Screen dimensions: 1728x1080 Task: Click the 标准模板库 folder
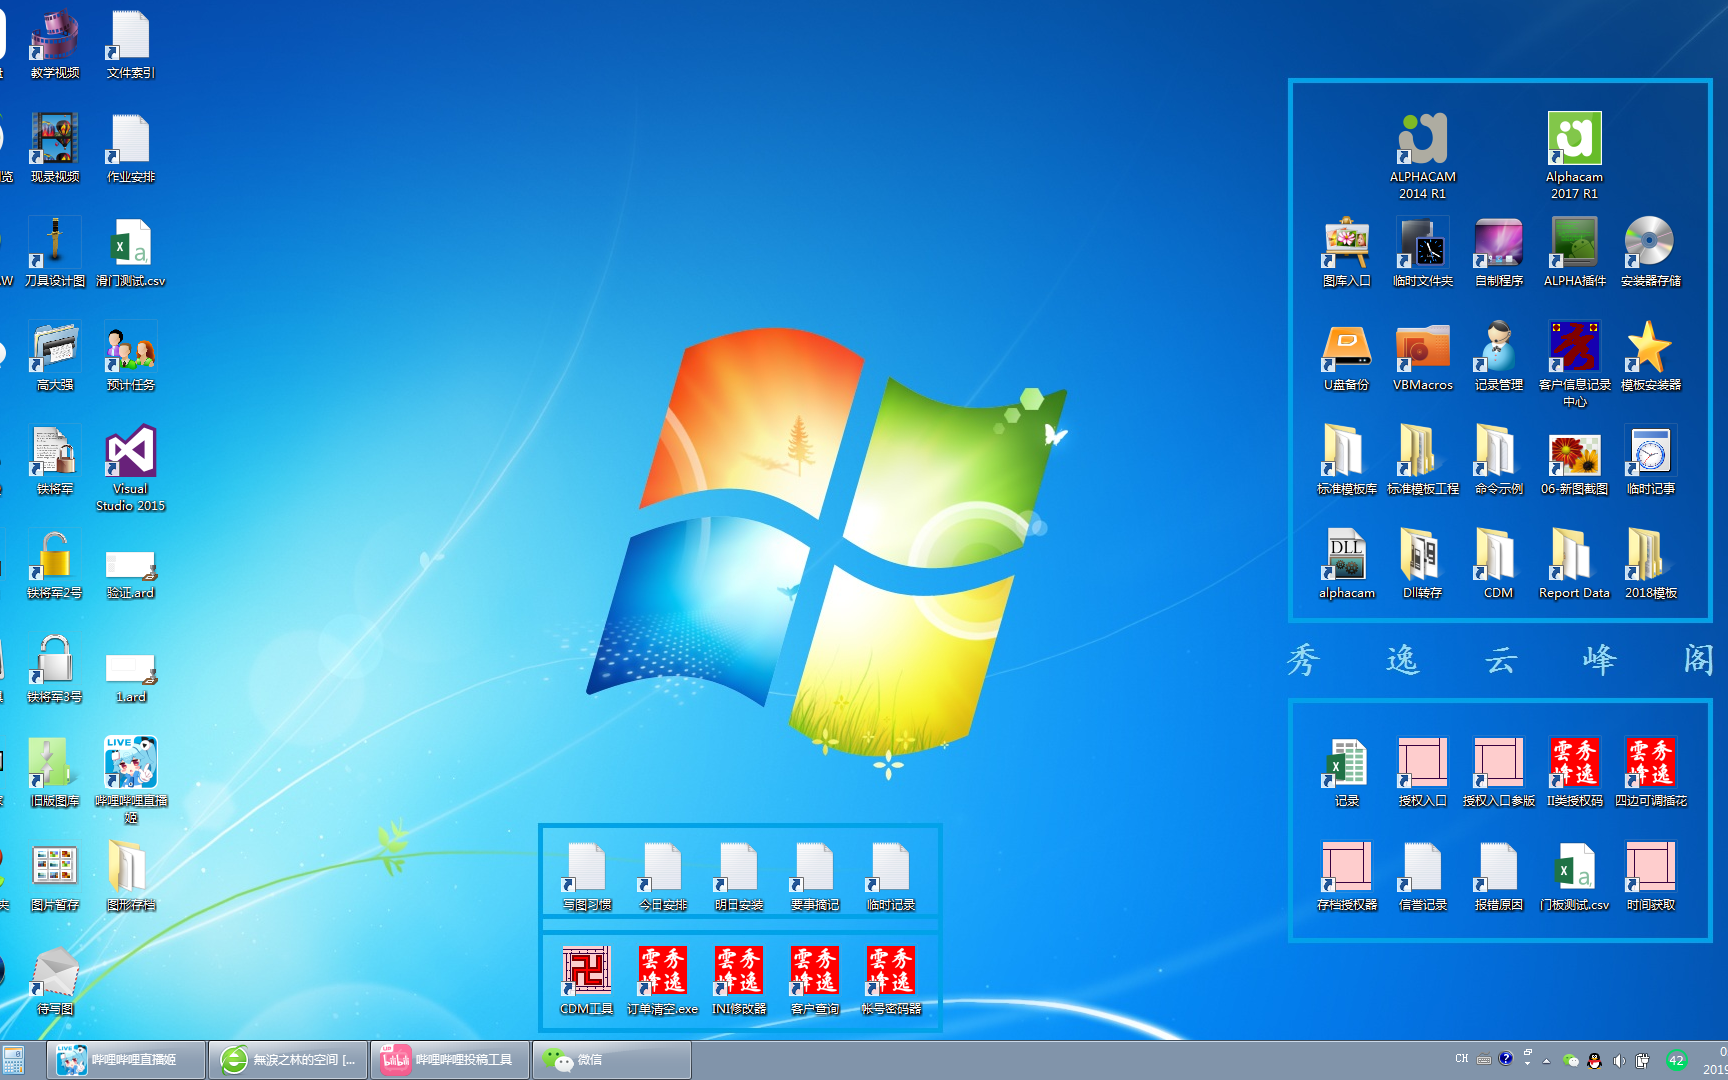(x=1346, y=460)
